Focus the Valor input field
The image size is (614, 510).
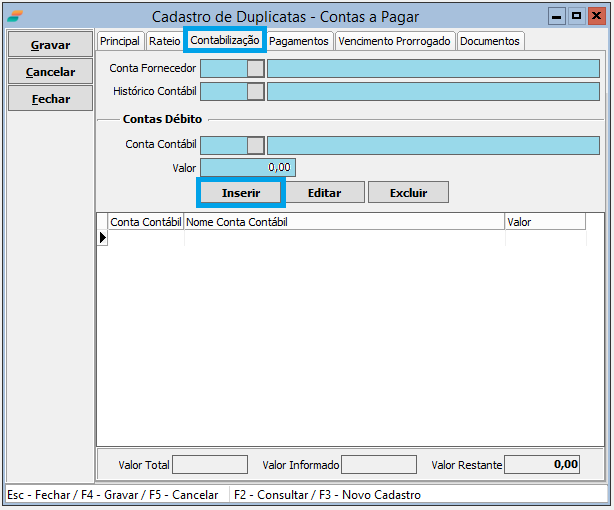click(248, 168)
